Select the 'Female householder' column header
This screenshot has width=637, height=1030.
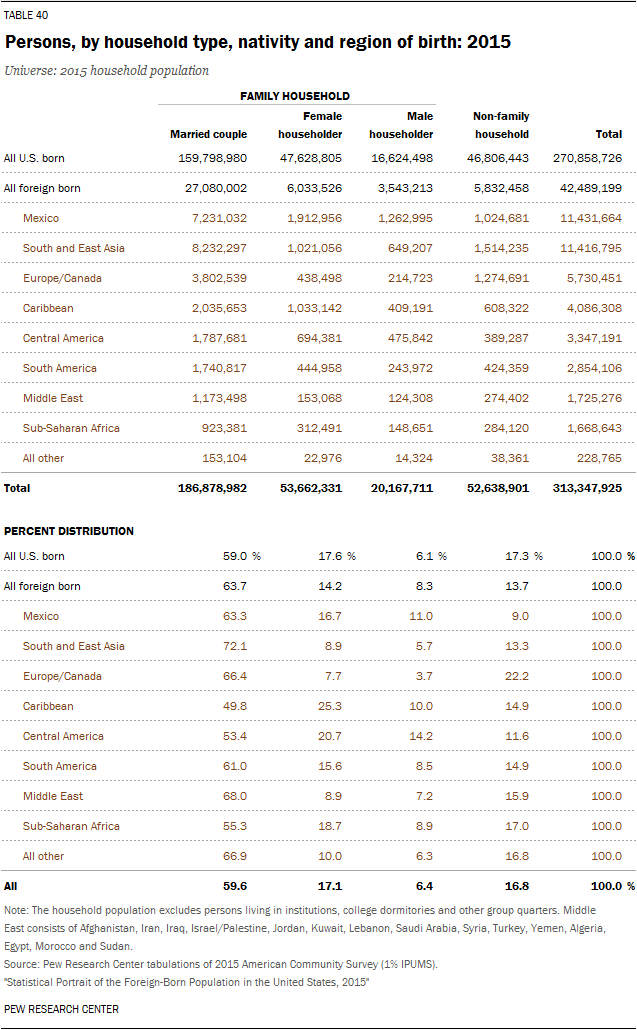point(309,125)
